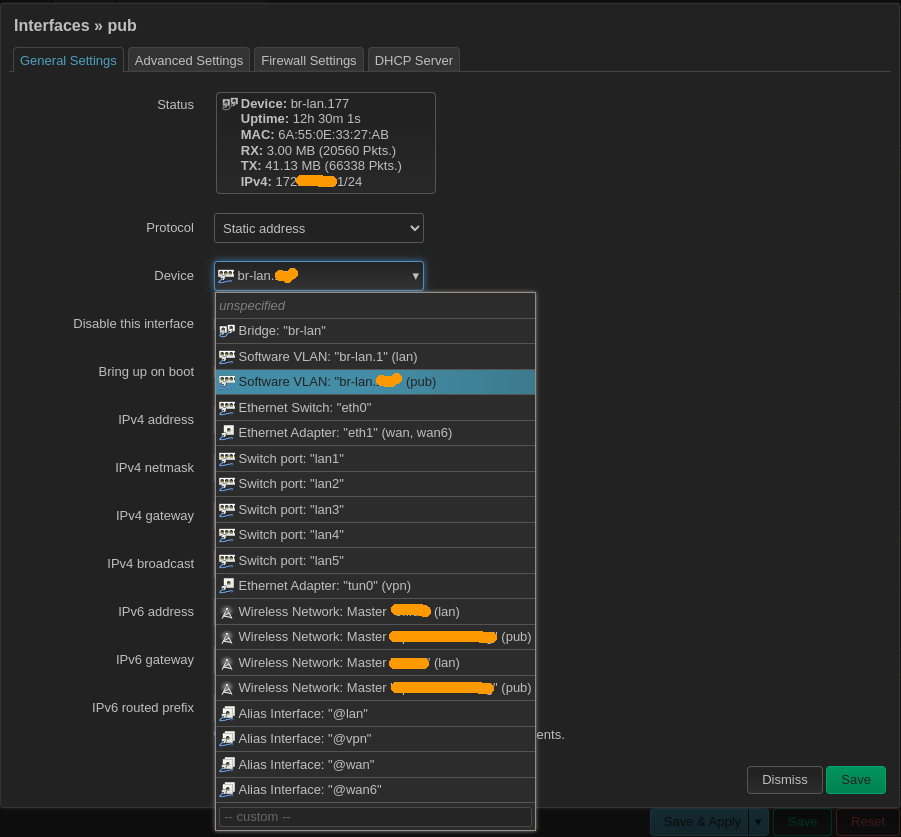
Task: Click the bridge icon beside "br-lan"
Action: click(227, 331)
